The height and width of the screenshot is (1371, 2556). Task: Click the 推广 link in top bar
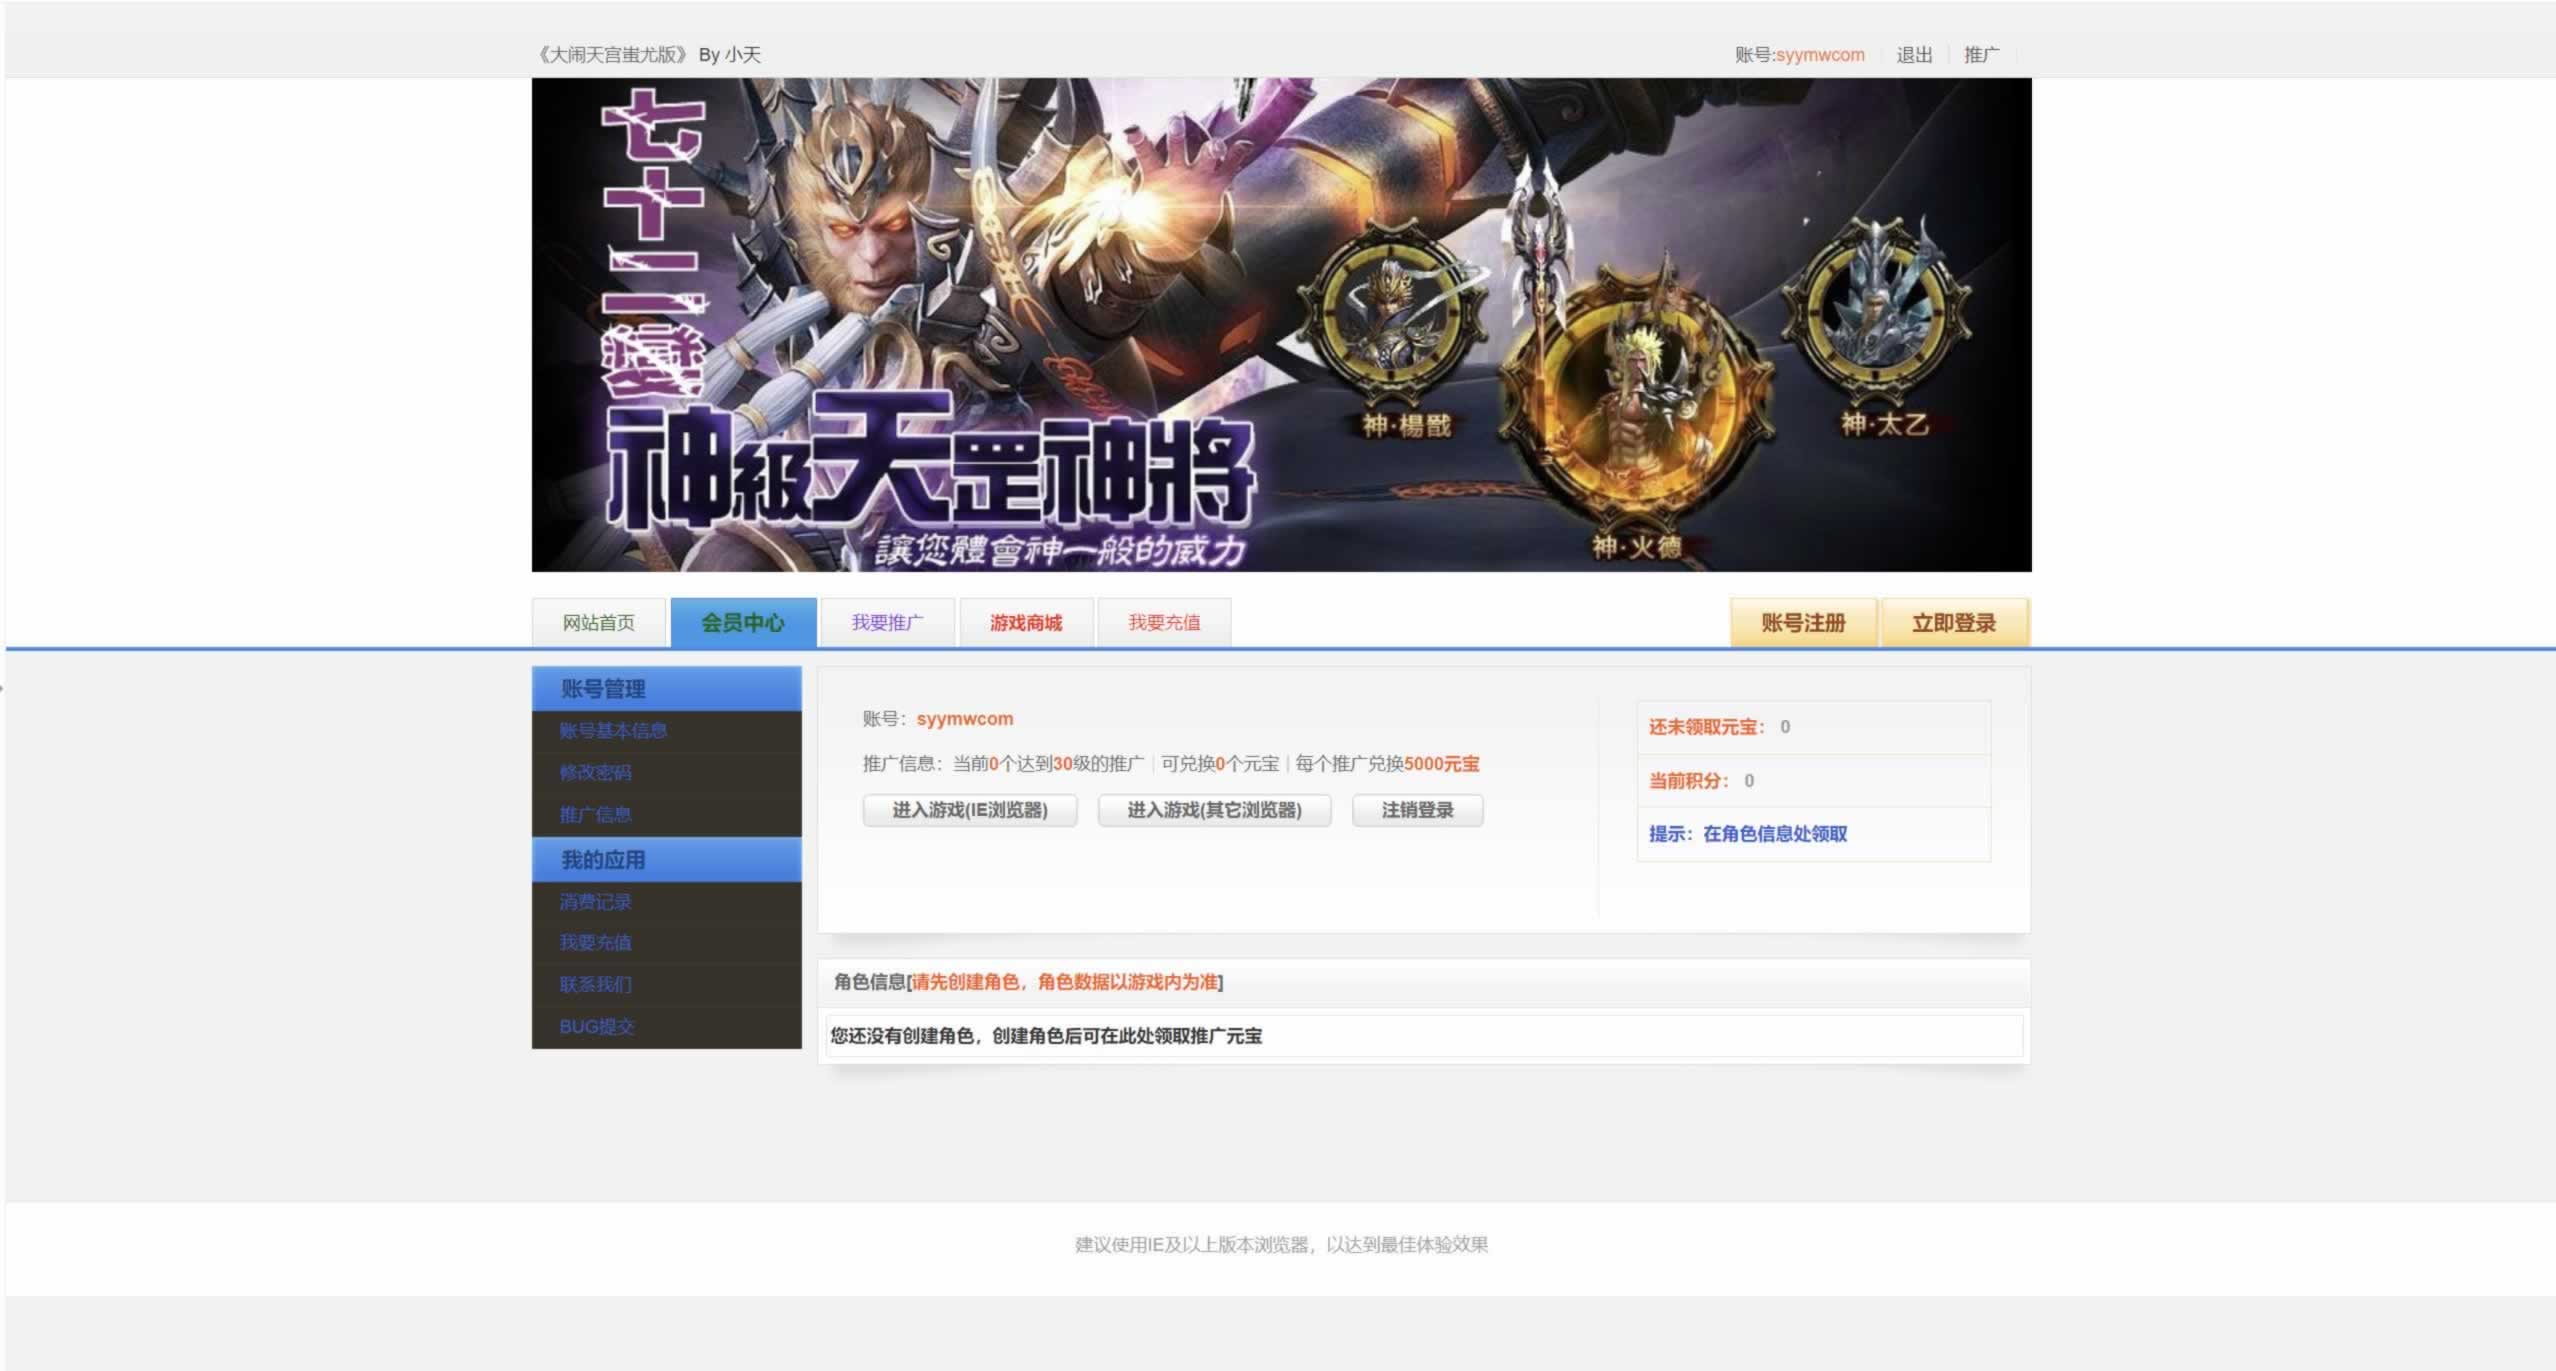pyautogui.click(x=1981, y=55)
